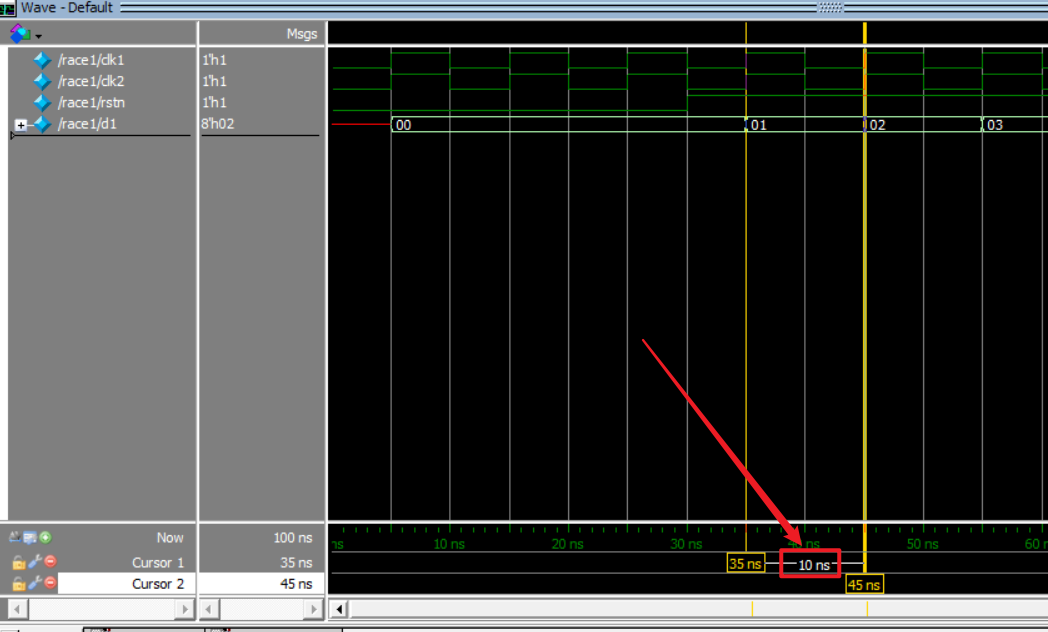This screenshot has width=1048, height=632.
Task: Open the signal objects icon in pane header
Action: pyautogui.click(x=20, y=33)
